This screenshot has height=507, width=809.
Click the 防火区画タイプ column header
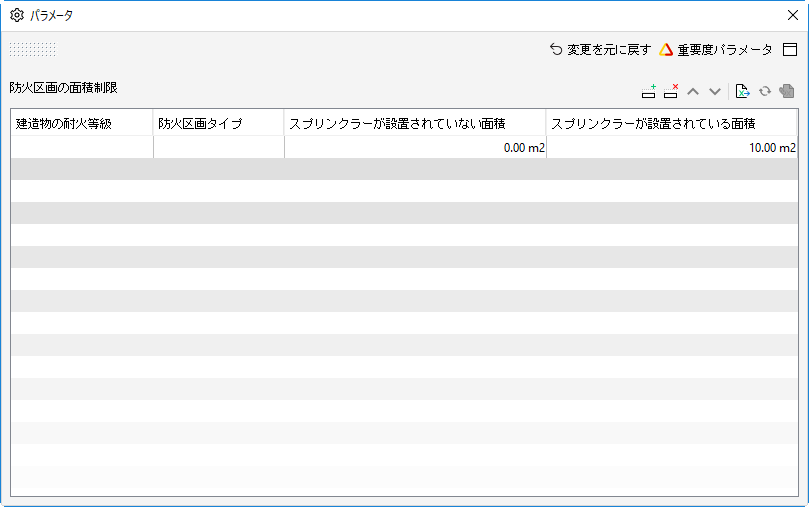(218, 123)
